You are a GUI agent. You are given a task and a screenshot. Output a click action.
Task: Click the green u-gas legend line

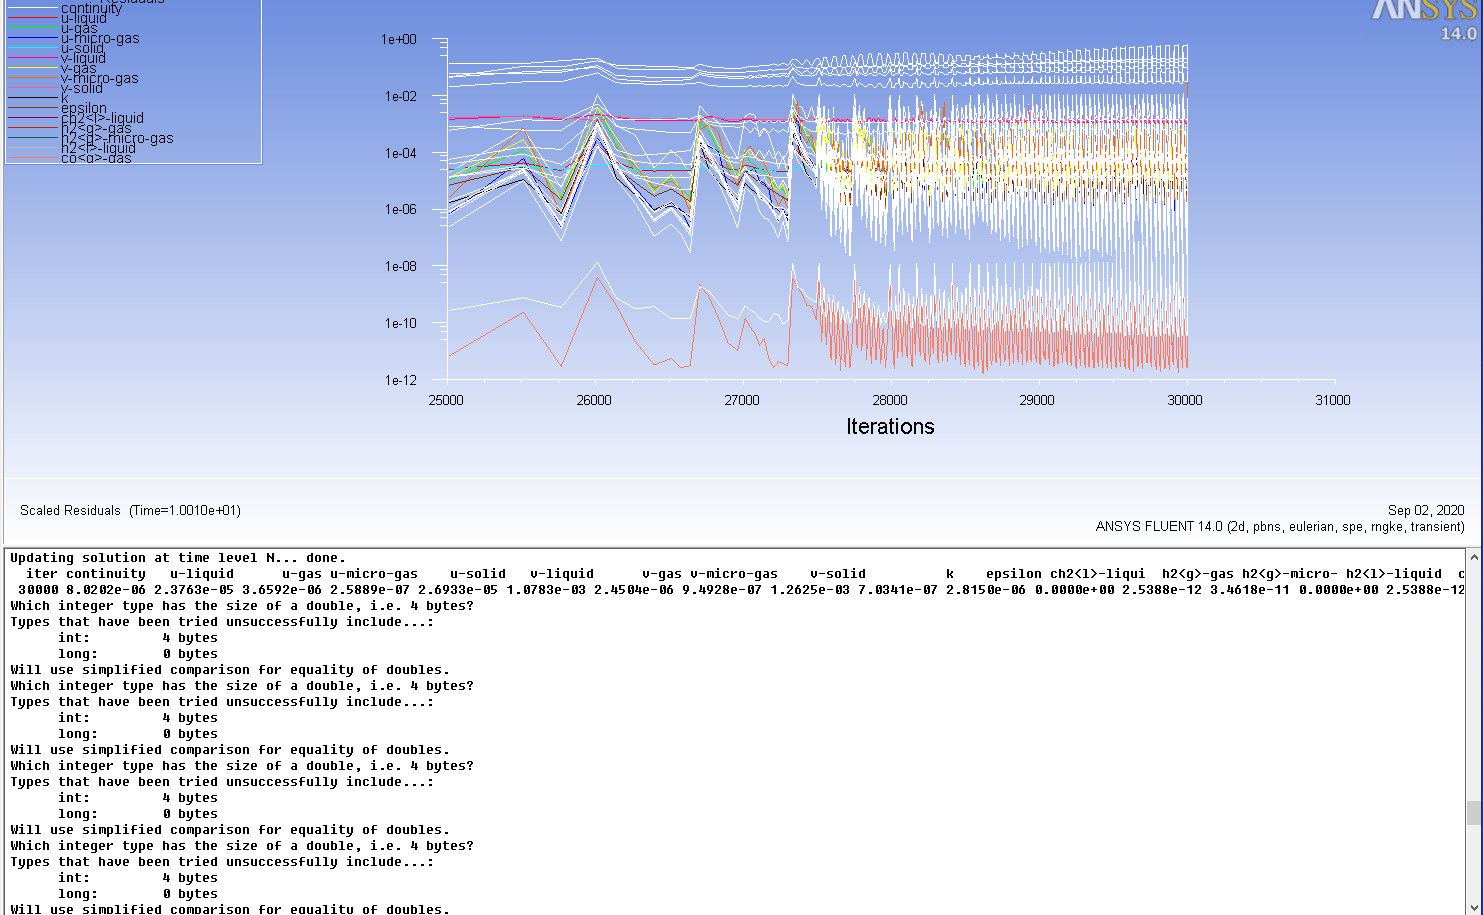31,28
